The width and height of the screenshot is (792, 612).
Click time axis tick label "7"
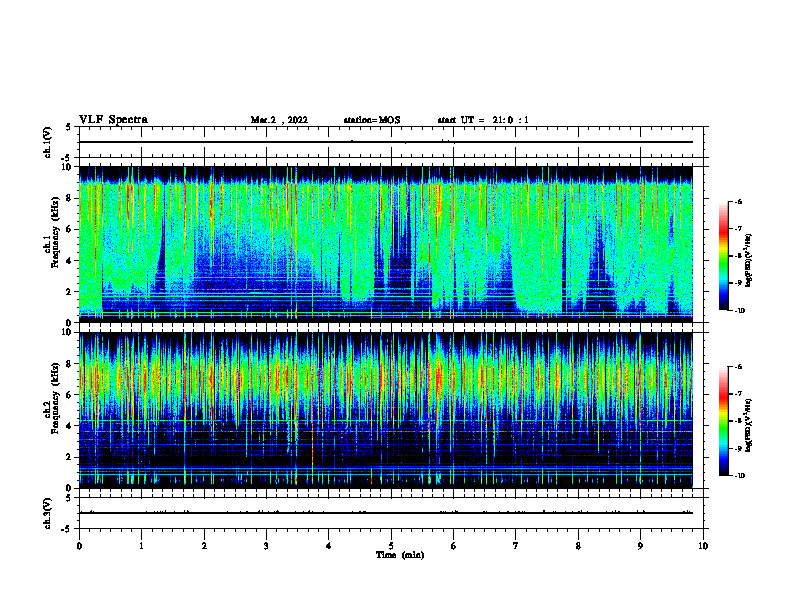coord(516,546)
